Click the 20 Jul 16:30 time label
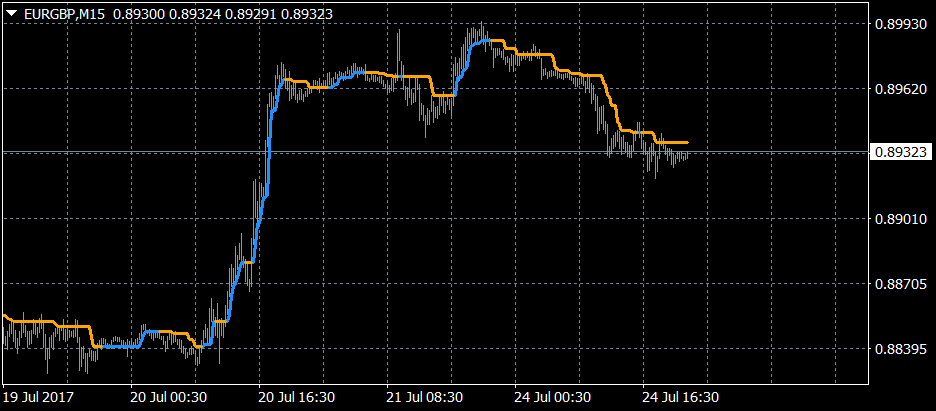This screenshot has height=411, width=936. coord(297,397)
